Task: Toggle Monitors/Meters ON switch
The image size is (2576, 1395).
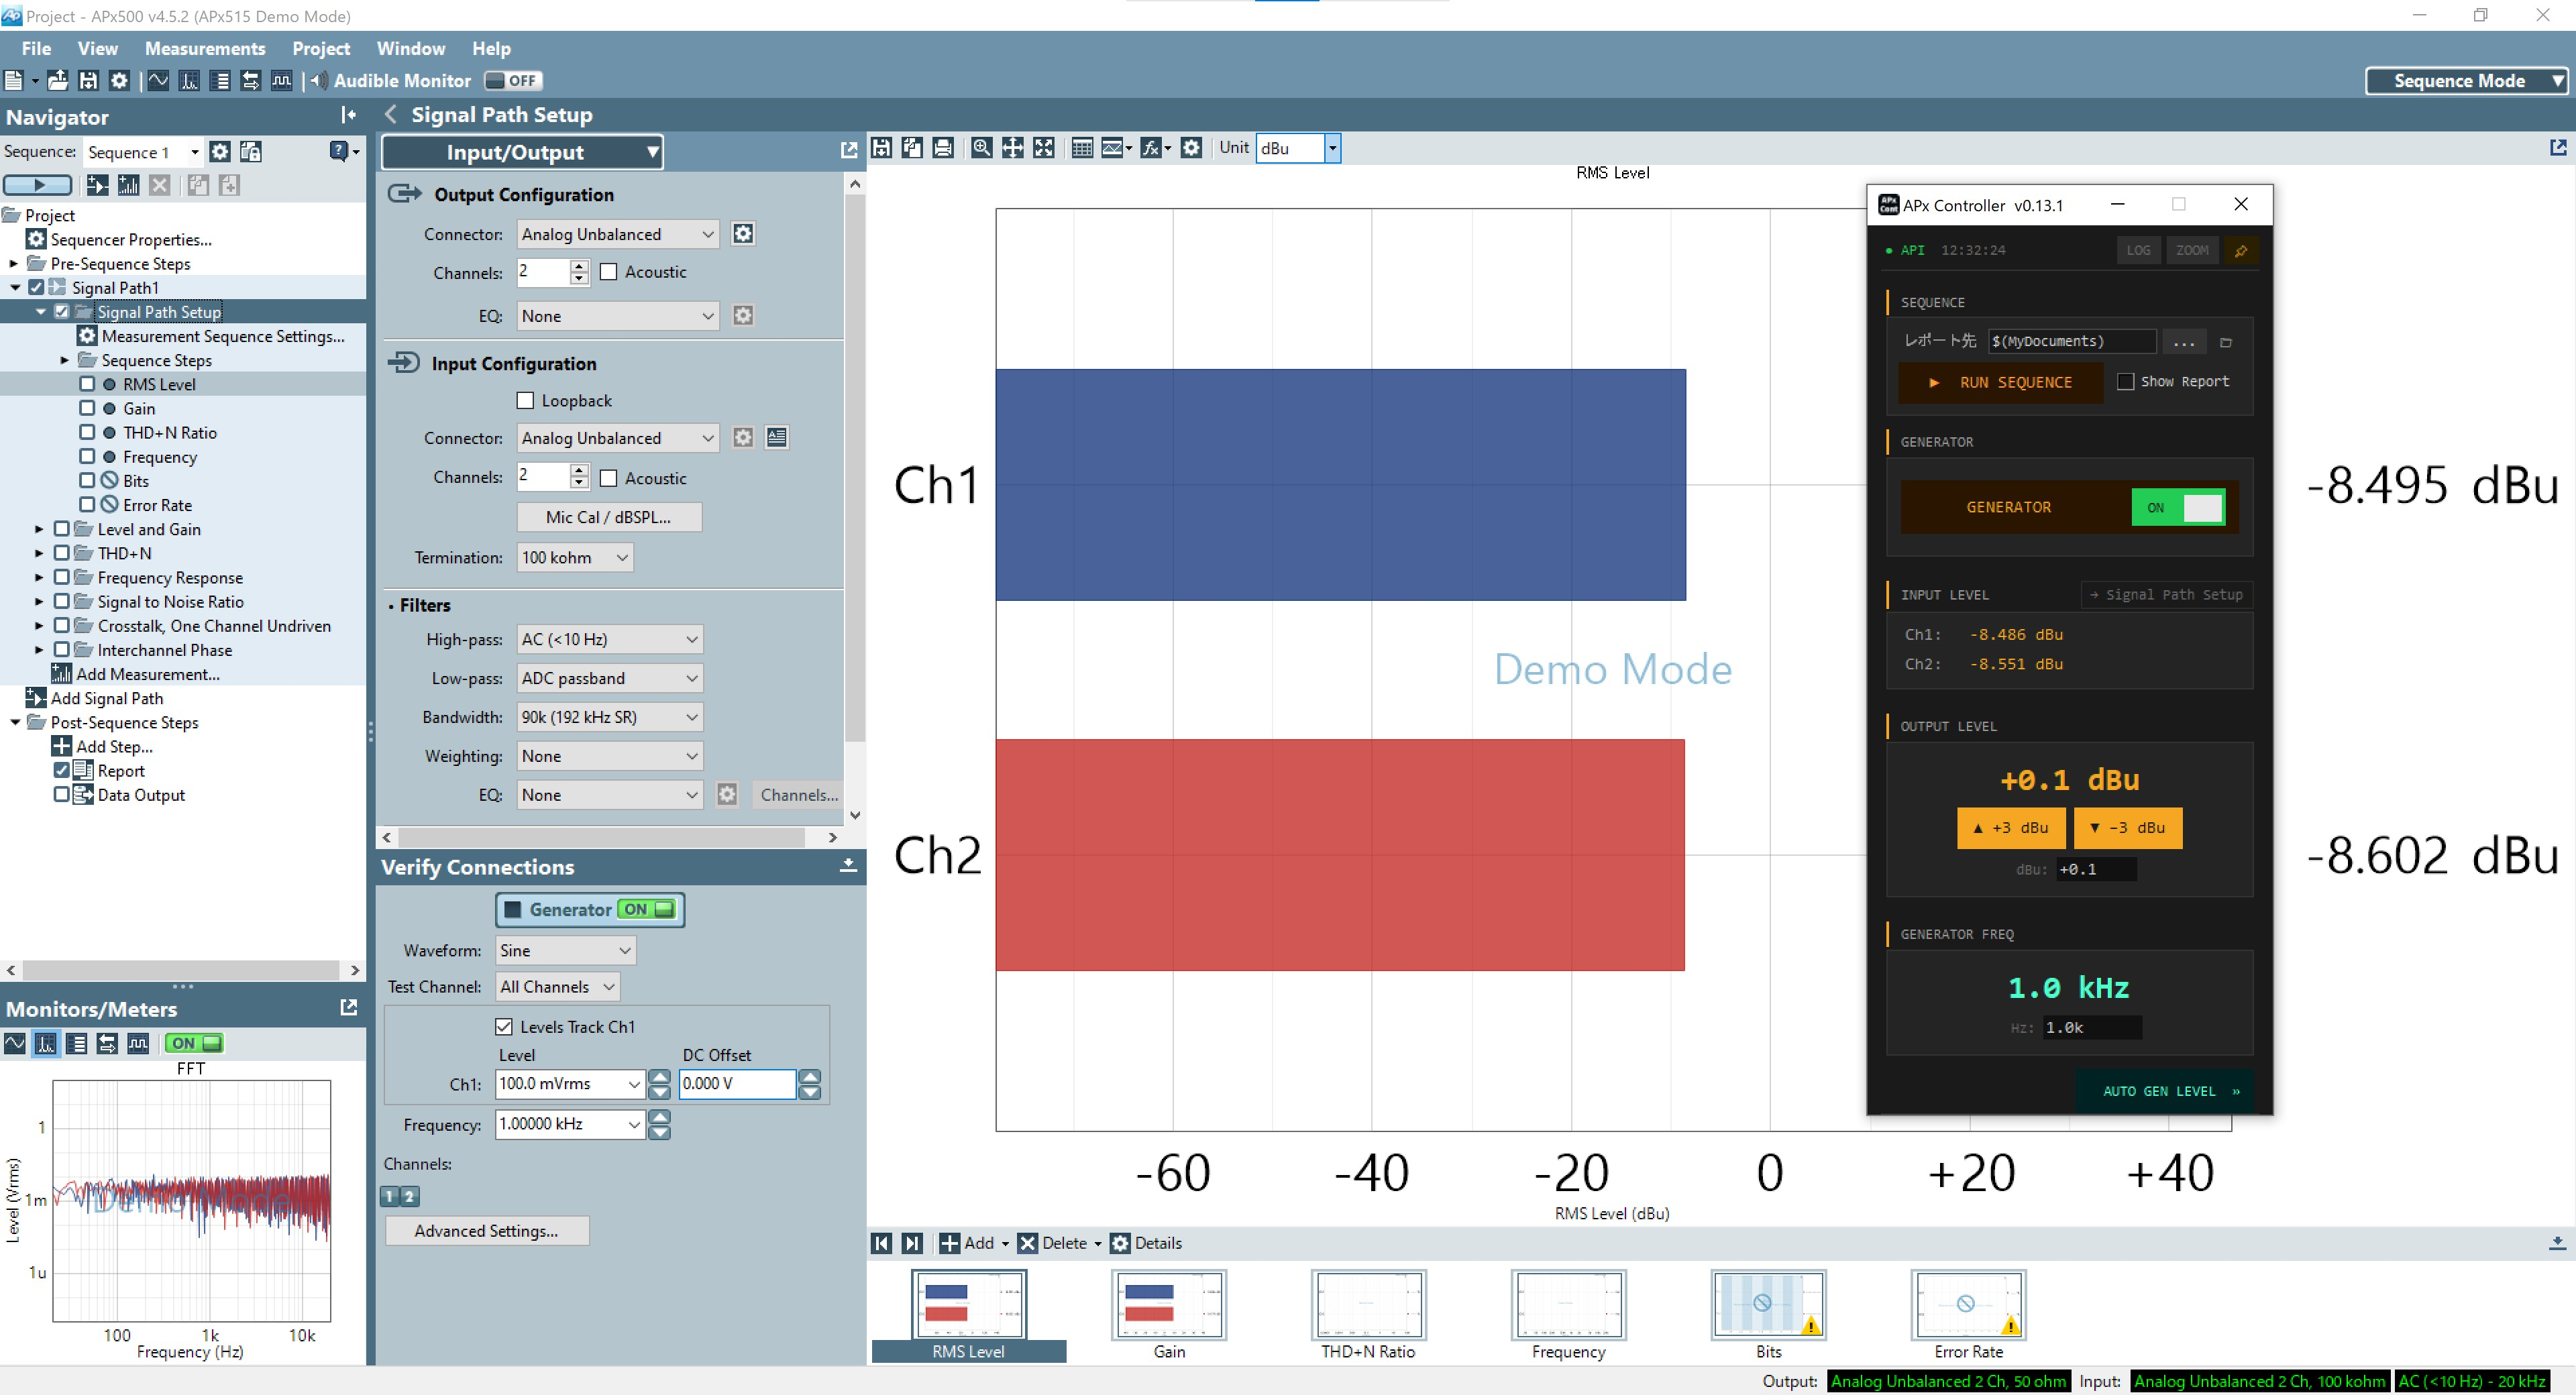Action: pos(194,1044)
